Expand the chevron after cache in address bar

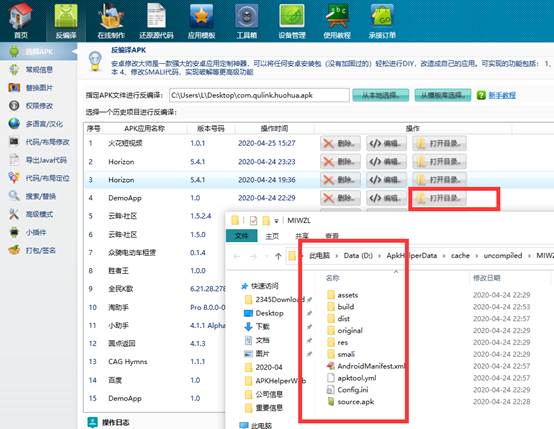tap(477, 255)
